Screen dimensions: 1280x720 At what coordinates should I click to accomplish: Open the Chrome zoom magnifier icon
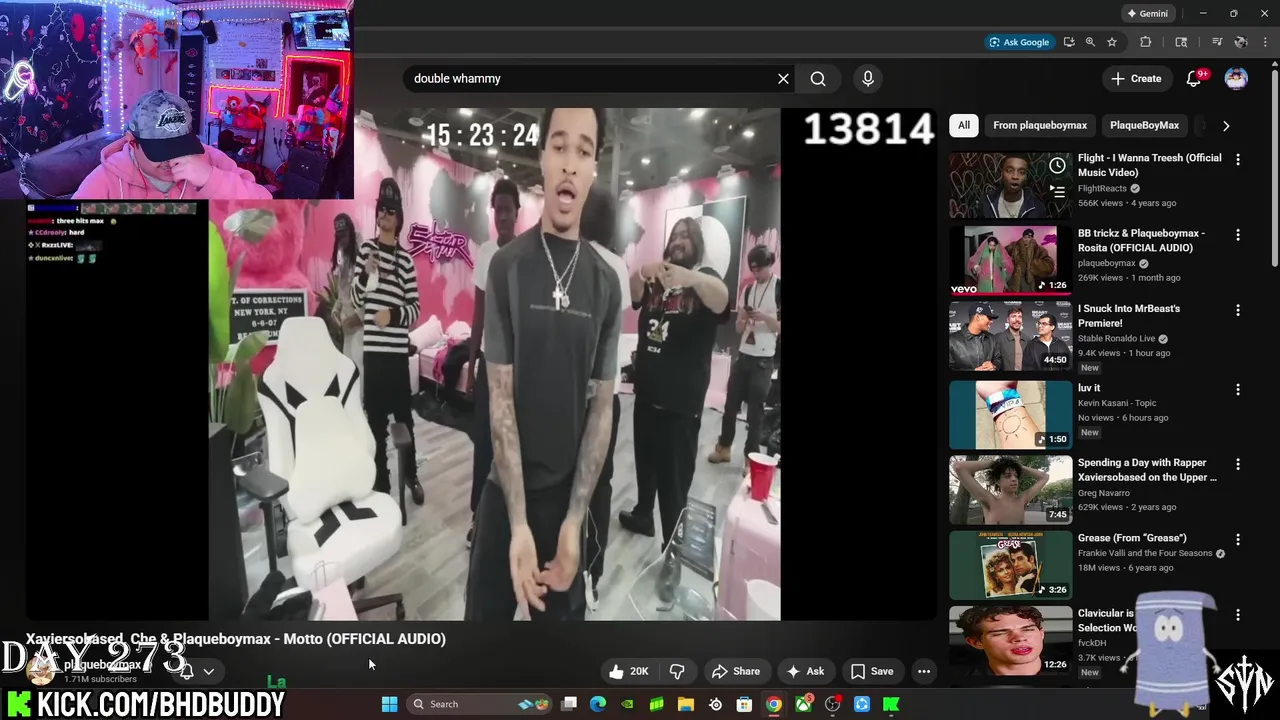[x=1090, y=42]
